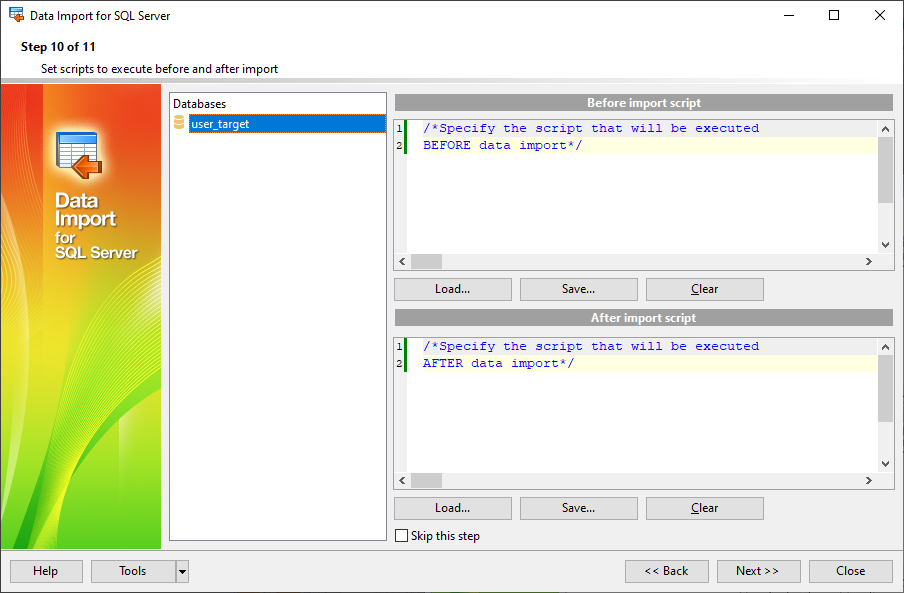904x593 pixels.
Task: Click inside the After import script editor
Action: (x=640, y=420)
